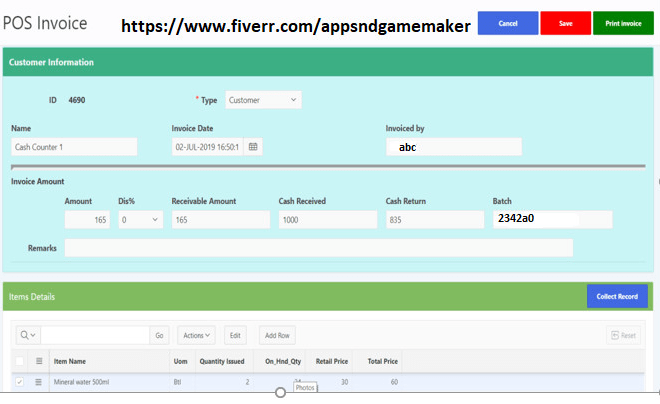Click the Reset button
Image resolution: width=660 pixels, height=404 pixels.
623,335
